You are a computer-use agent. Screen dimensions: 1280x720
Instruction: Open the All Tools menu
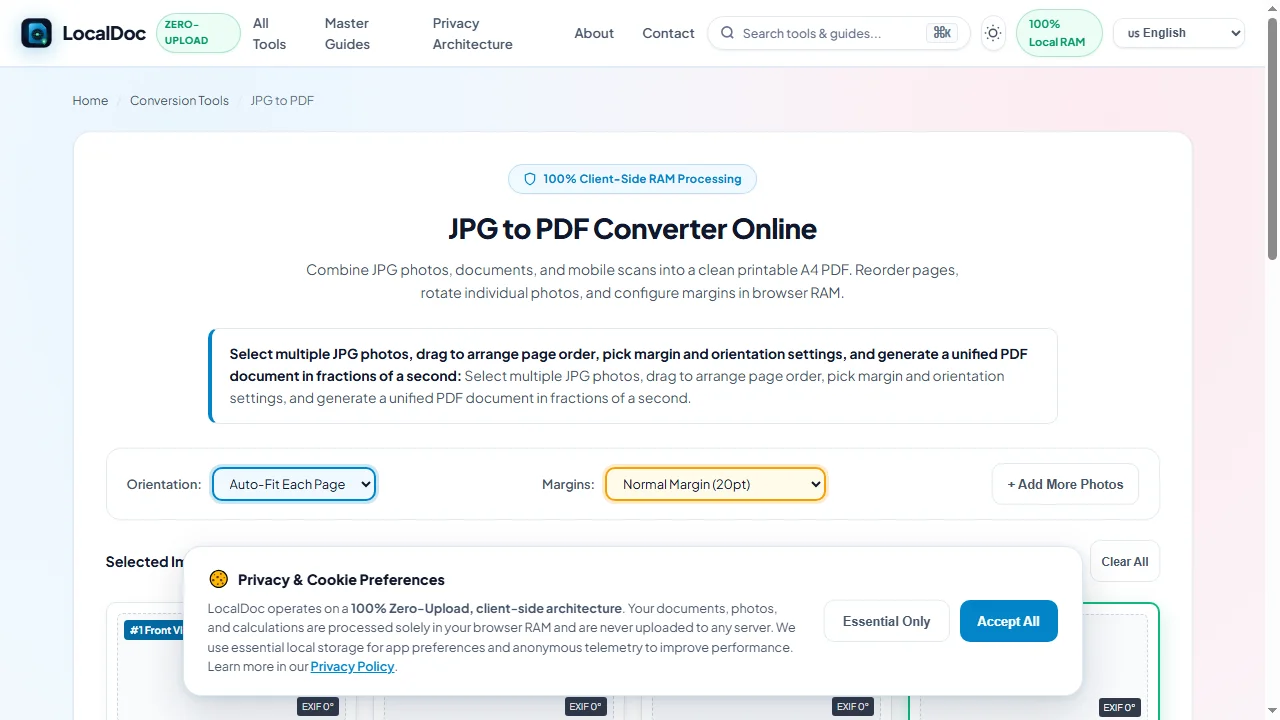tap(269, 33)
